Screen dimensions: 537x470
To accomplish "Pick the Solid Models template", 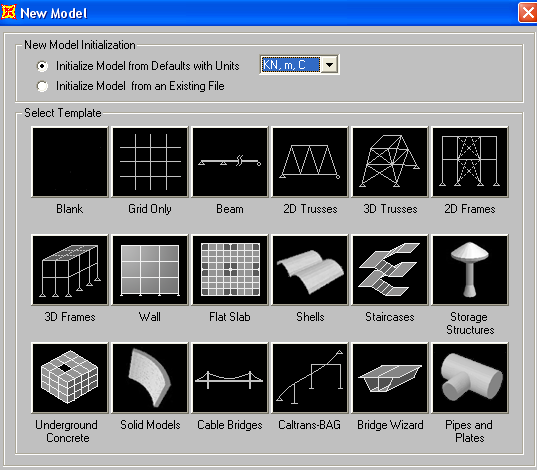I will click(150, 378).
